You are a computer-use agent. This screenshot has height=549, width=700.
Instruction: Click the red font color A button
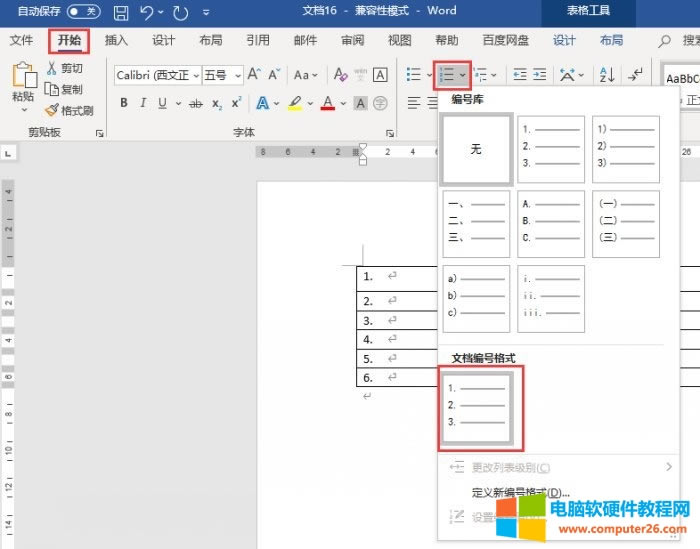(x=327, y=103)
